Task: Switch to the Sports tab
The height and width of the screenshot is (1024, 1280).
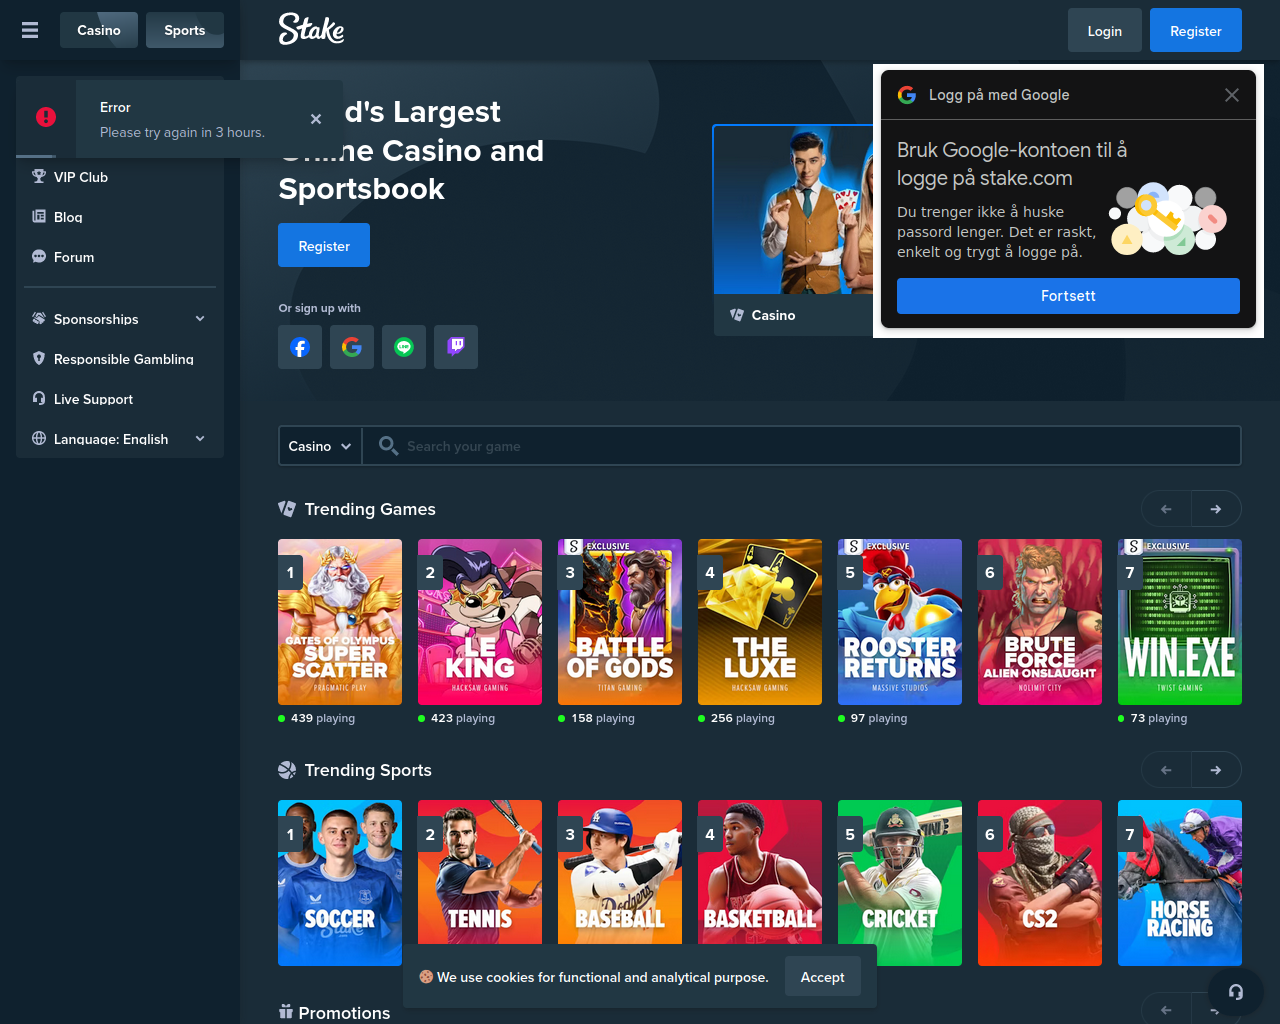Action: pyautogui.click(x=185, y=30)
